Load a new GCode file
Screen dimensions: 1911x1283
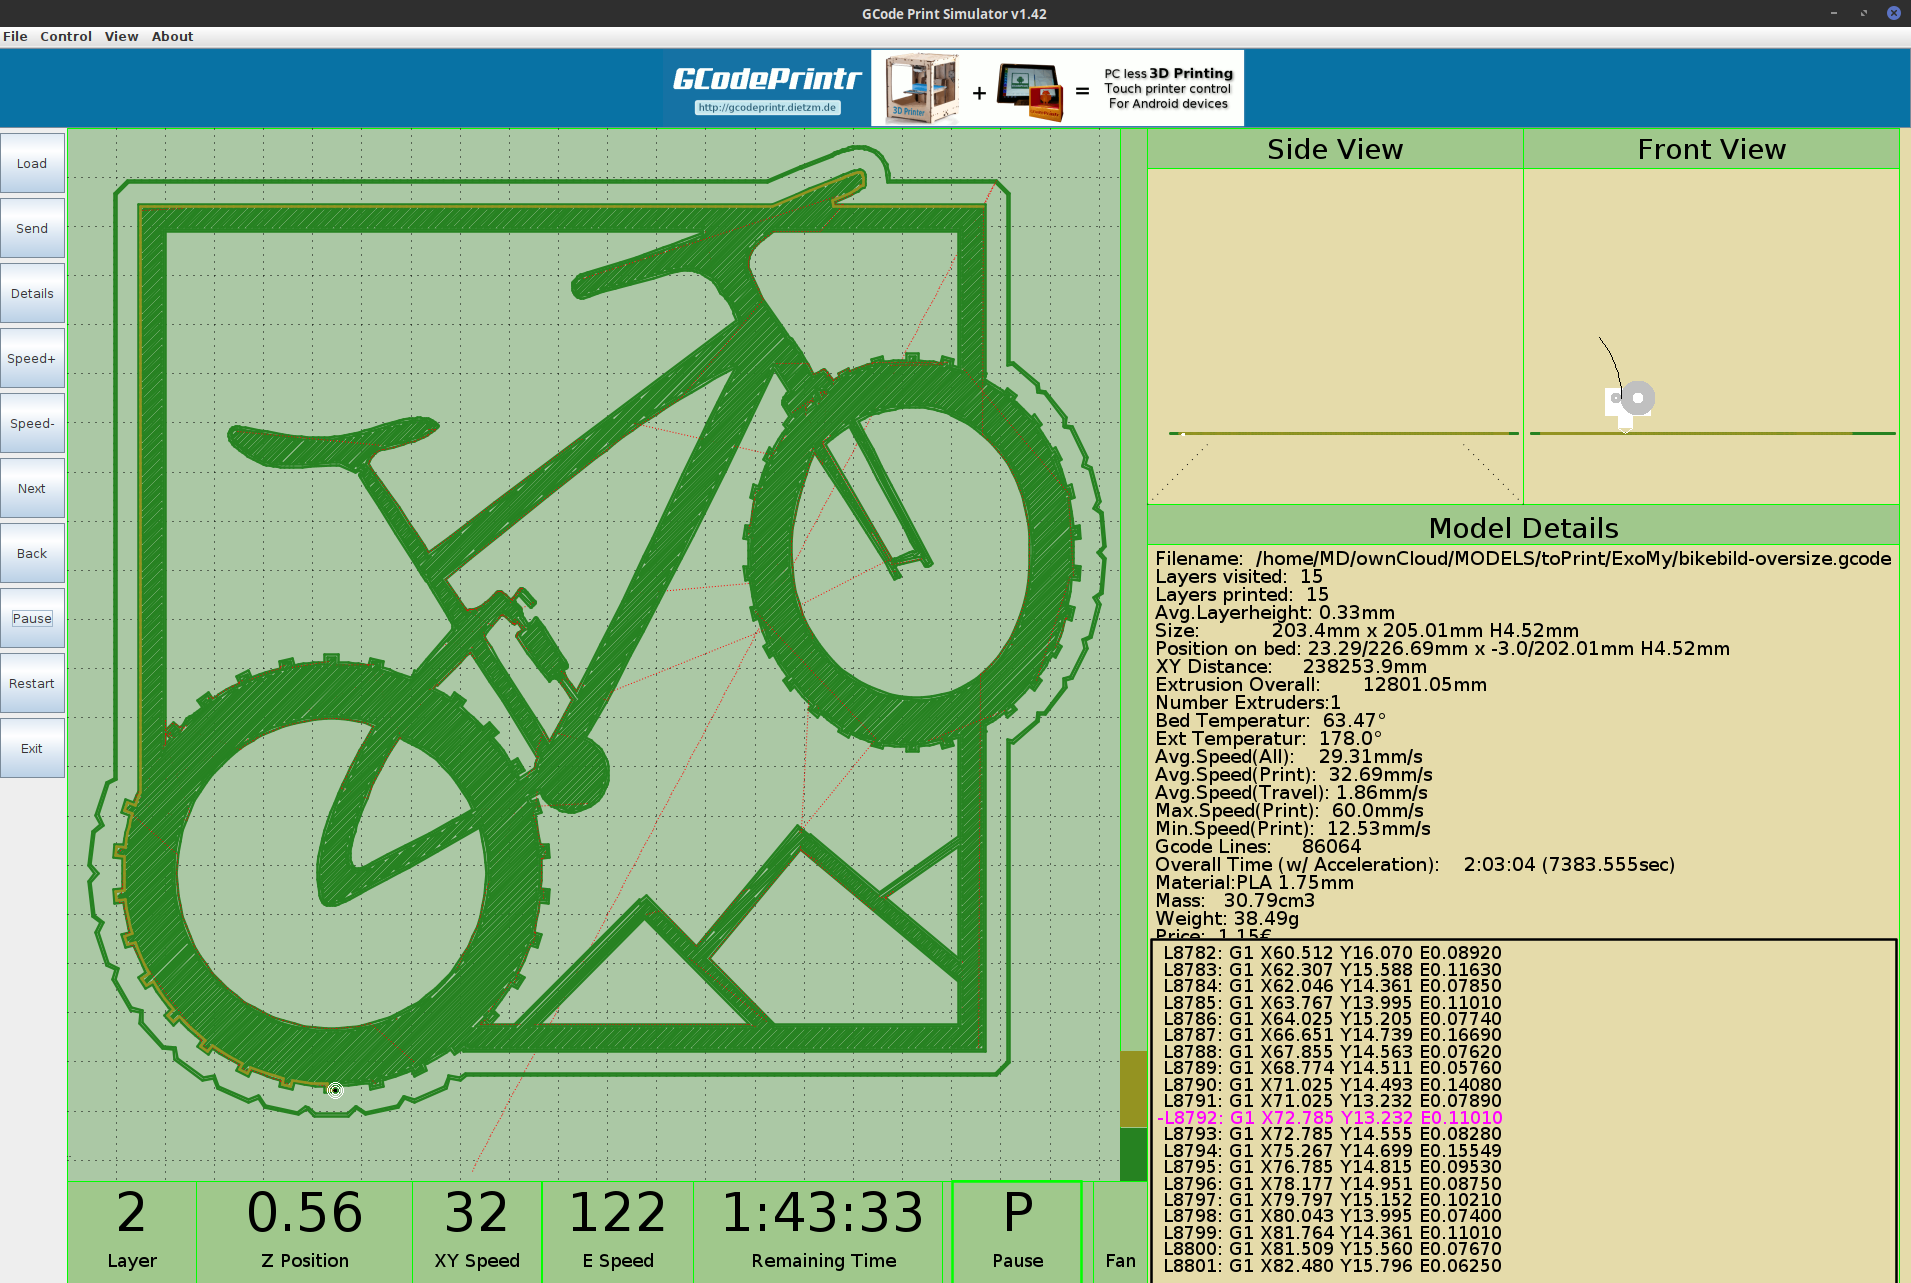31,162
